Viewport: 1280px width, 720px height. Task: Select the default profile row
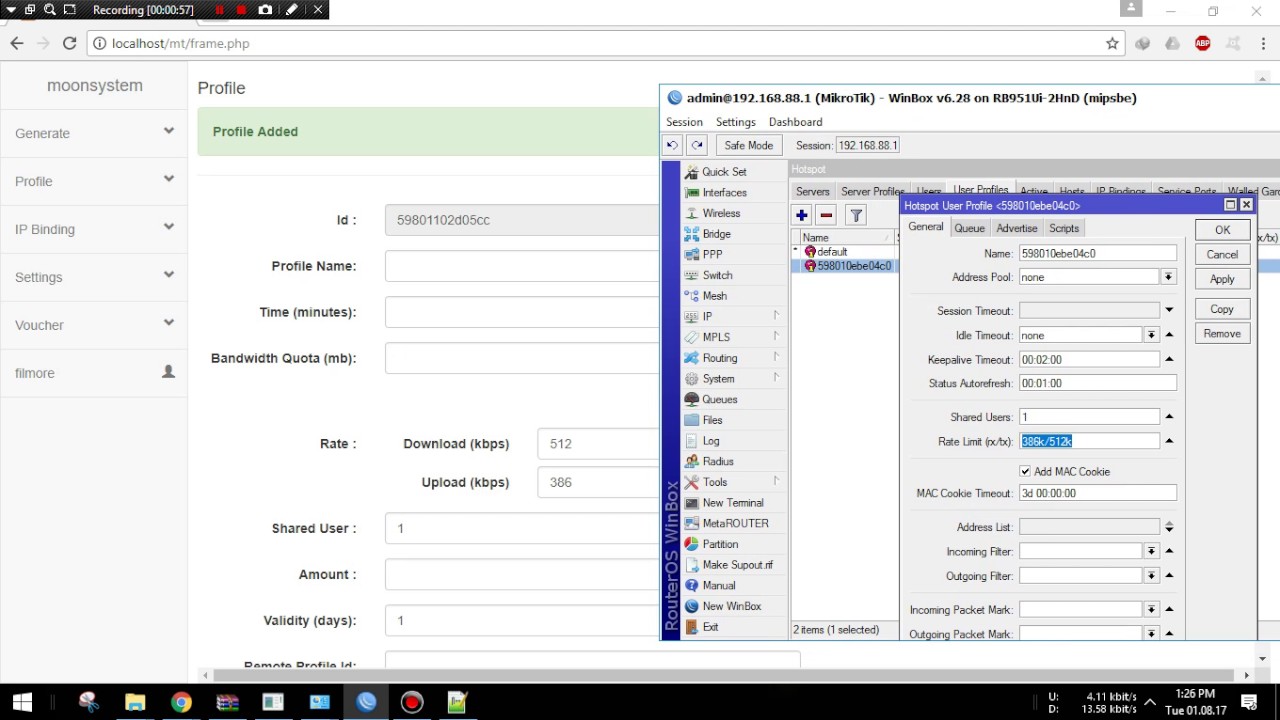tap(845, 252)
